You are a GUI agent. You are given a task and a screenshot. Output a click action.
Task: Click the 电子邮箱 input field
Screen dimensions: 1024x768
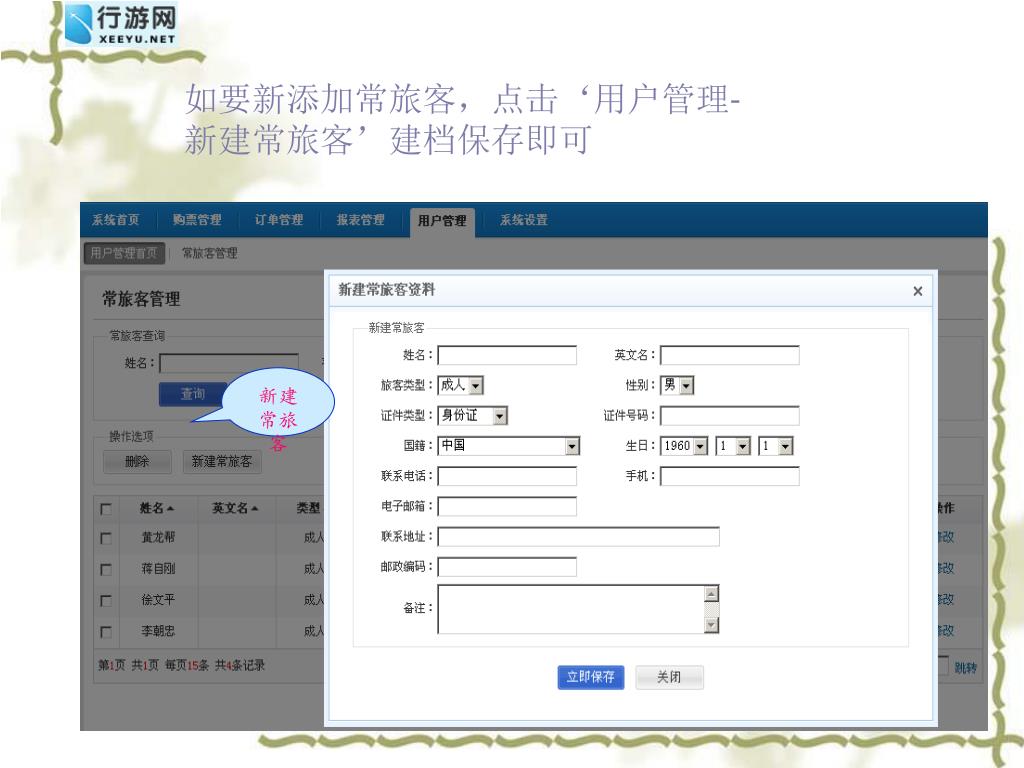(507, 506)
